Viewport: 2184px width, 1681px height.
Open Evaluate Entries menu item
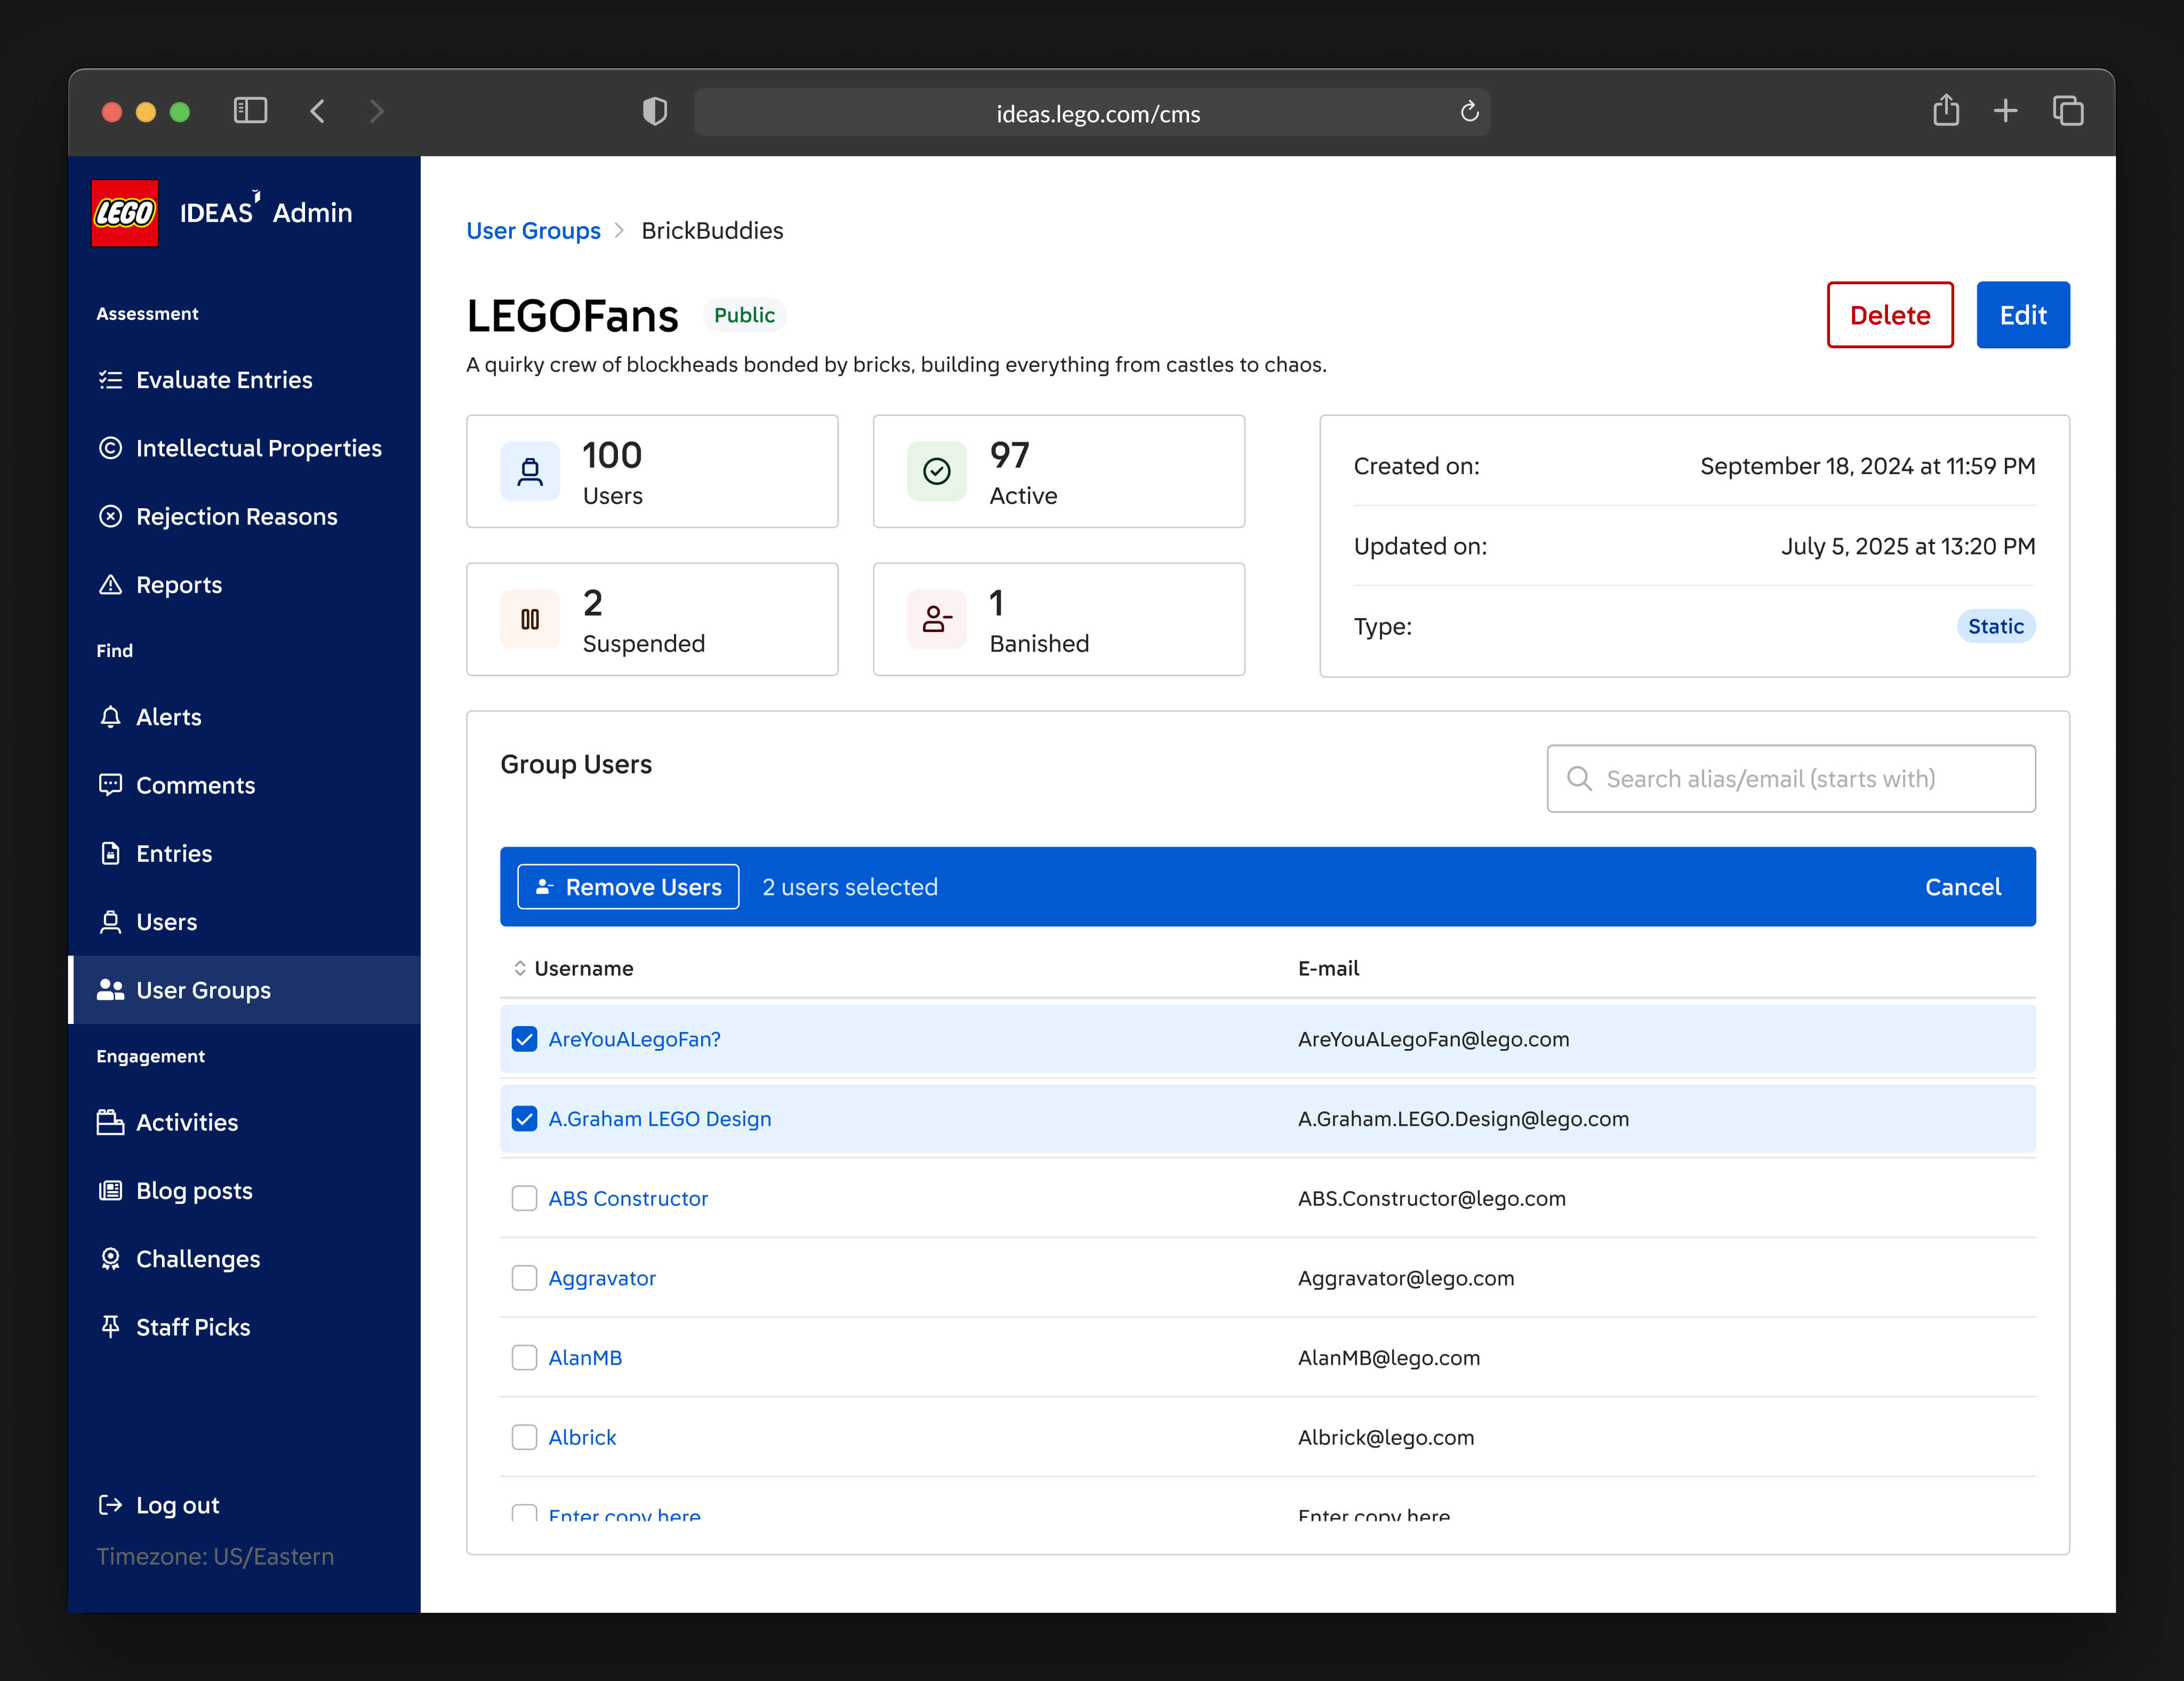pos(244,380)
